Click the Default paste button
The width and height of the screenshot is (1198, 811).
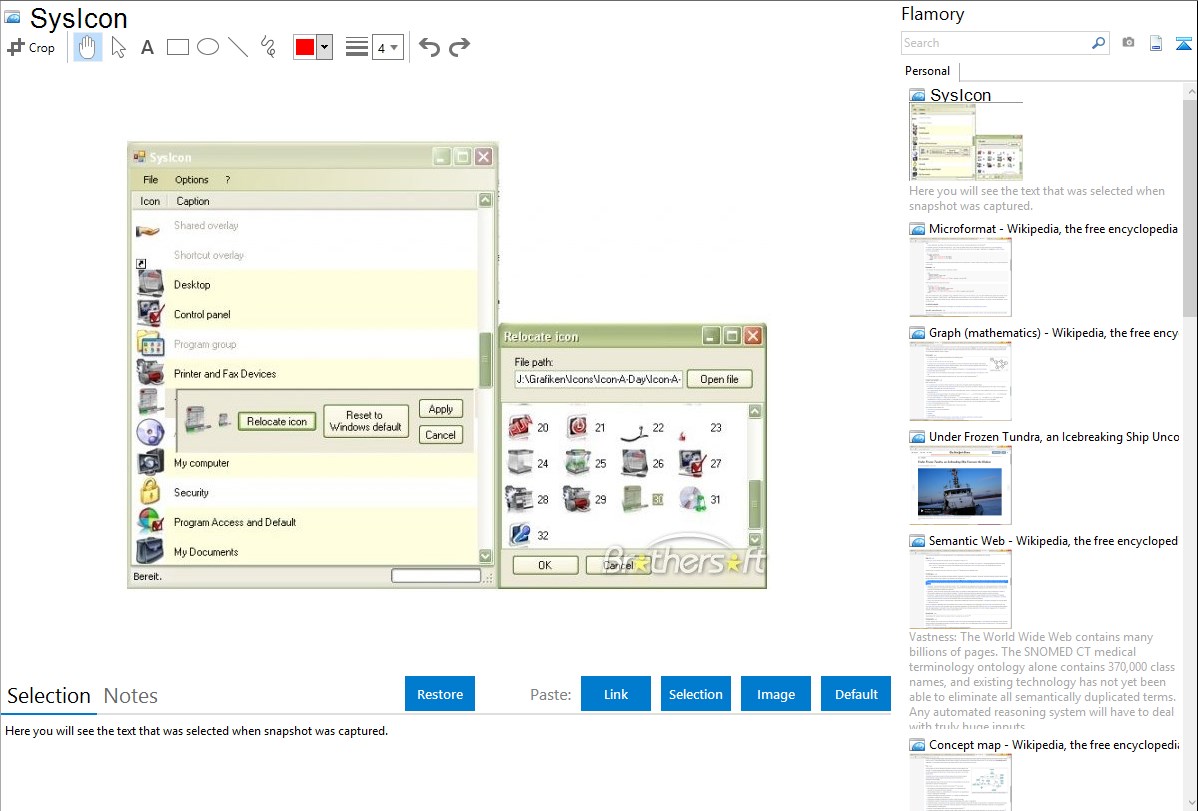tap(856, 694)
